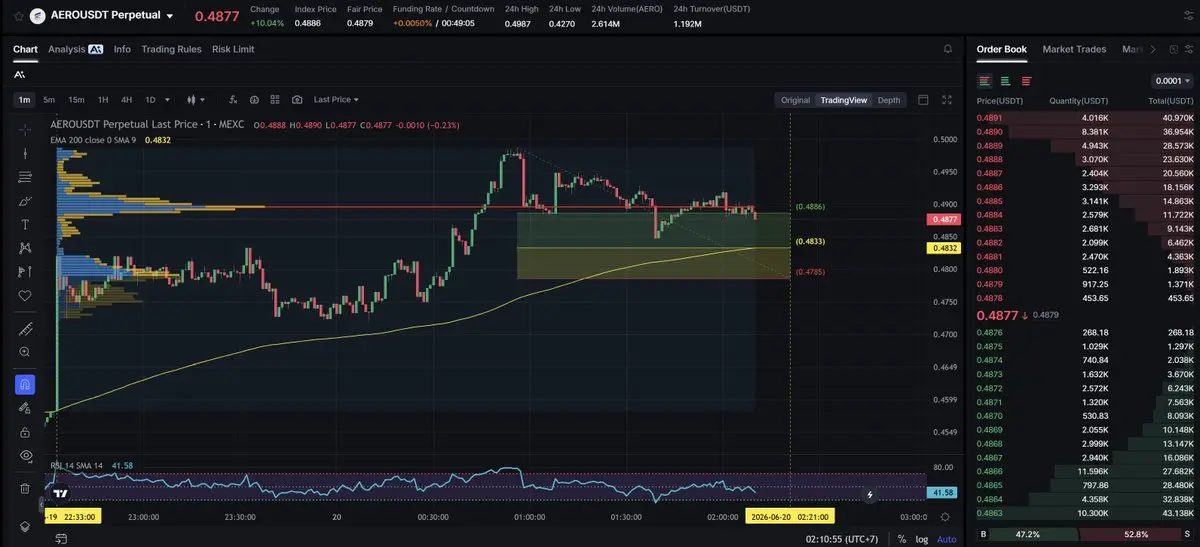Select the 15m timeframe
Image resolution: width=1200 pixels, height=547 pixels.
click(x=76, y=100)
